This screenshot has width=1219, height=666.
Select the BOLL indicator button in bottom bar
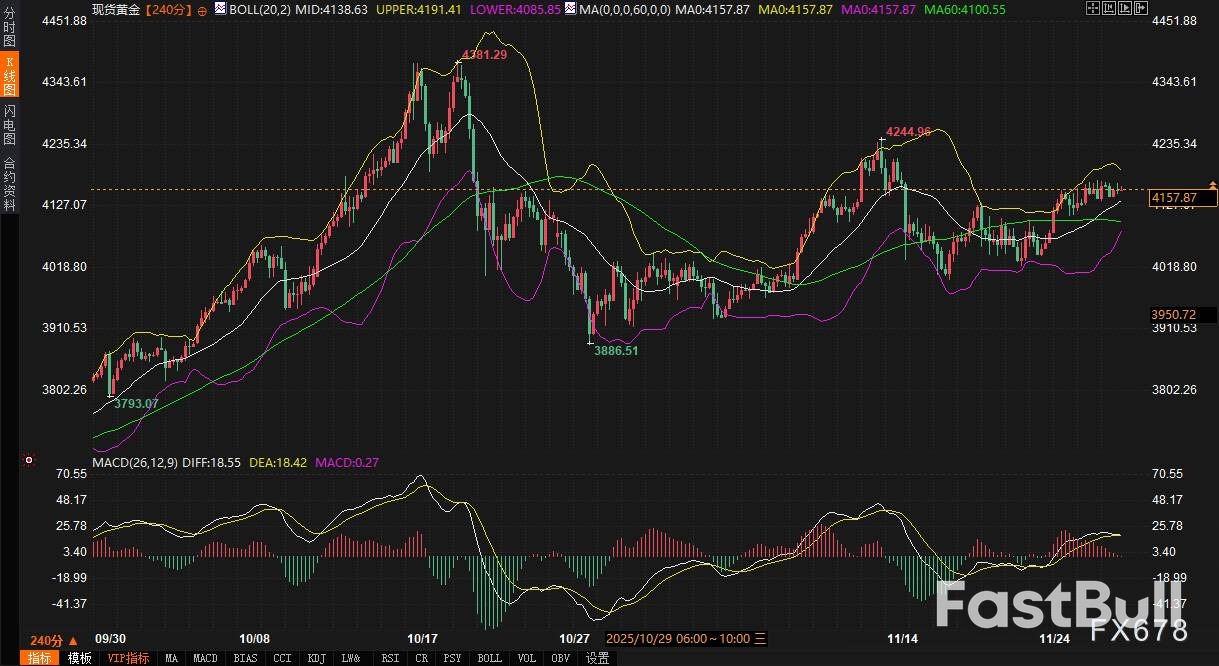coord(489,658)
